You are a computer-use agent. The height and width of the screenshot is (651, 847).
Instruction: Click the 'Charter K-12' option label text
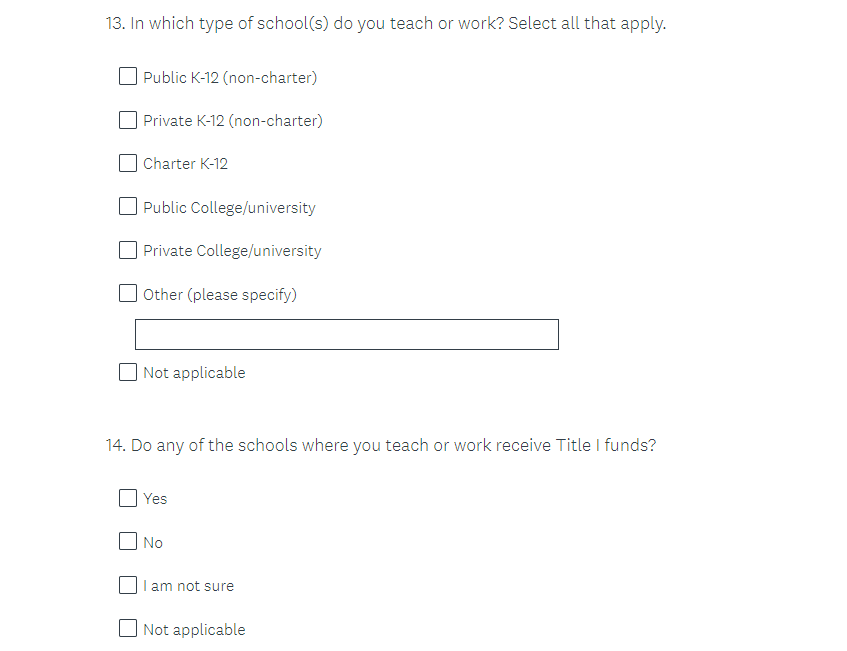click(x=185, y=164)
